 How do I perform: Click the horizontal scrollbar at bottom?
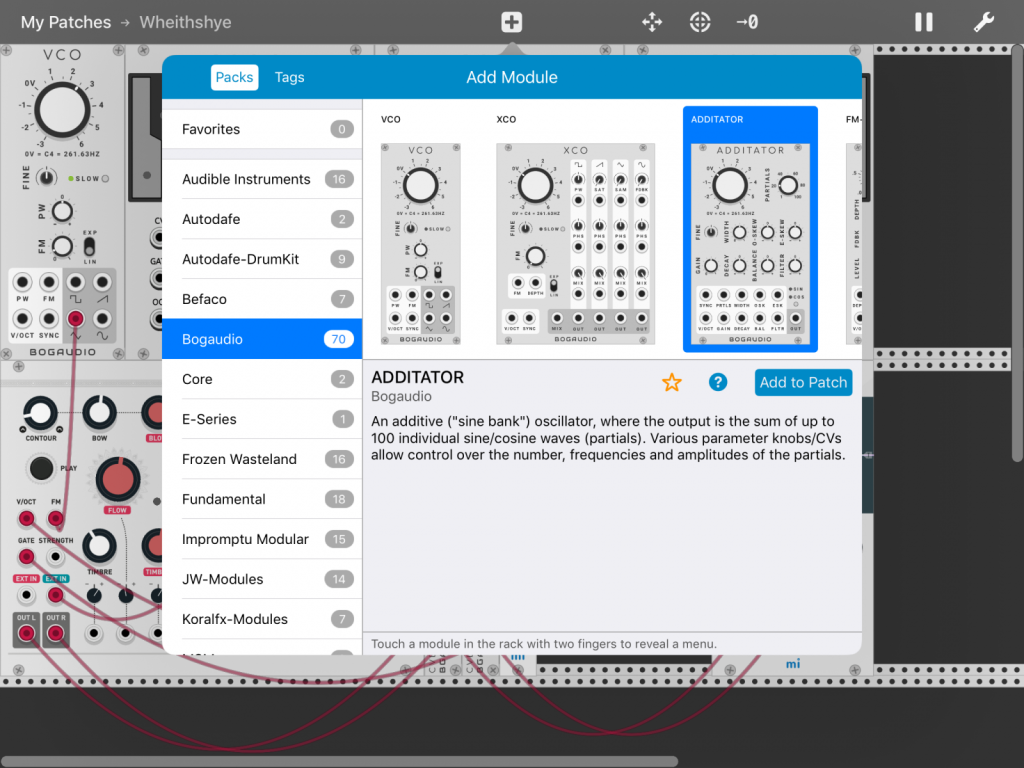340,762
